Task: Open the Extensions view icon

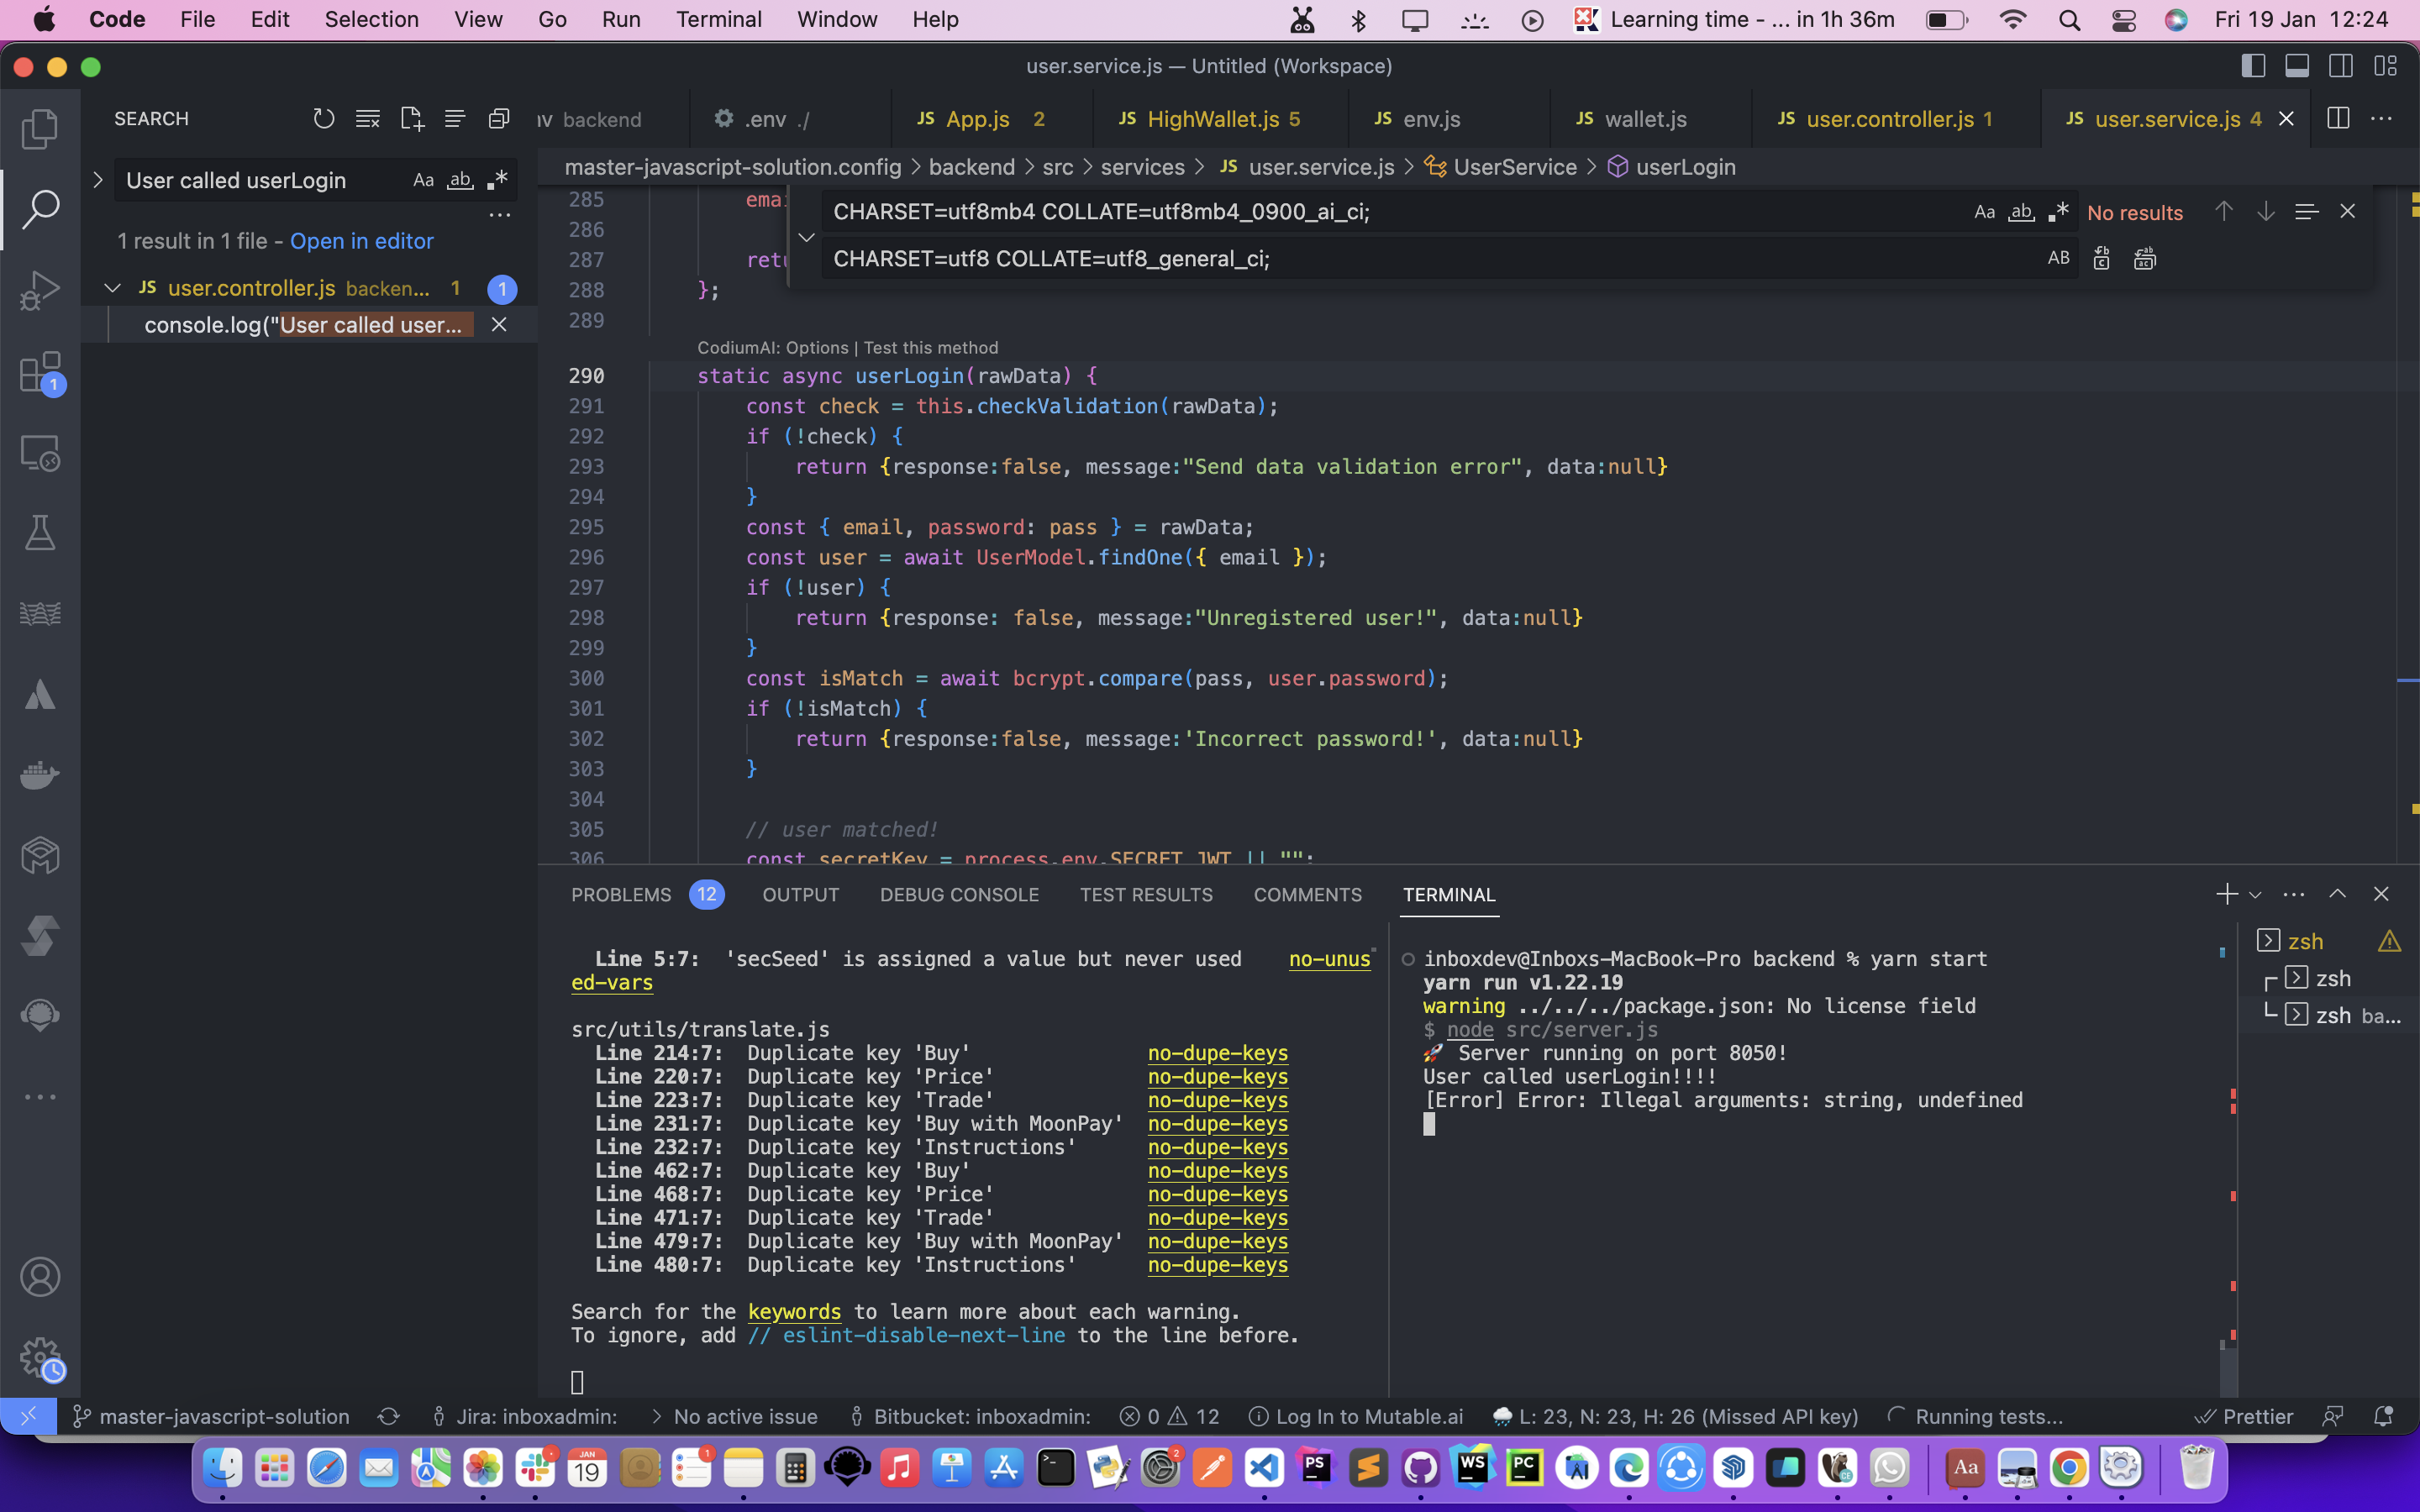Action: [x=40, y=372]
